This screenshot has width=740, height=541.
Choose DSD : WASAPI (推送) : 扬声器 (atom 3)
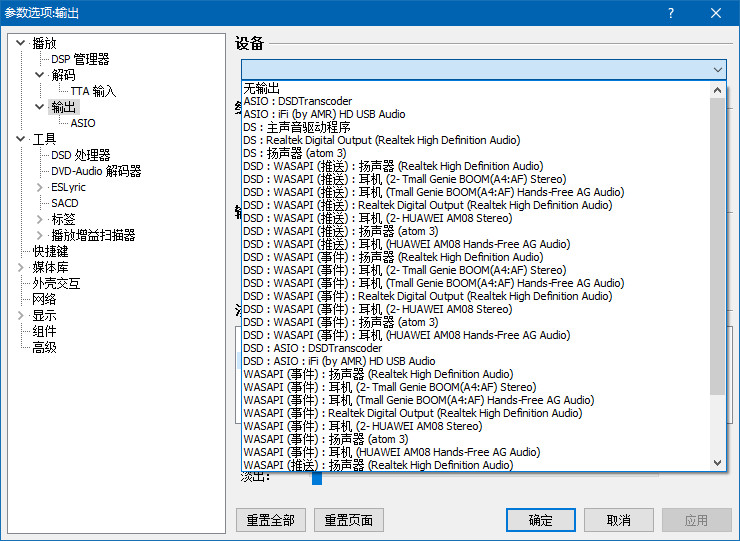[476, 231]
